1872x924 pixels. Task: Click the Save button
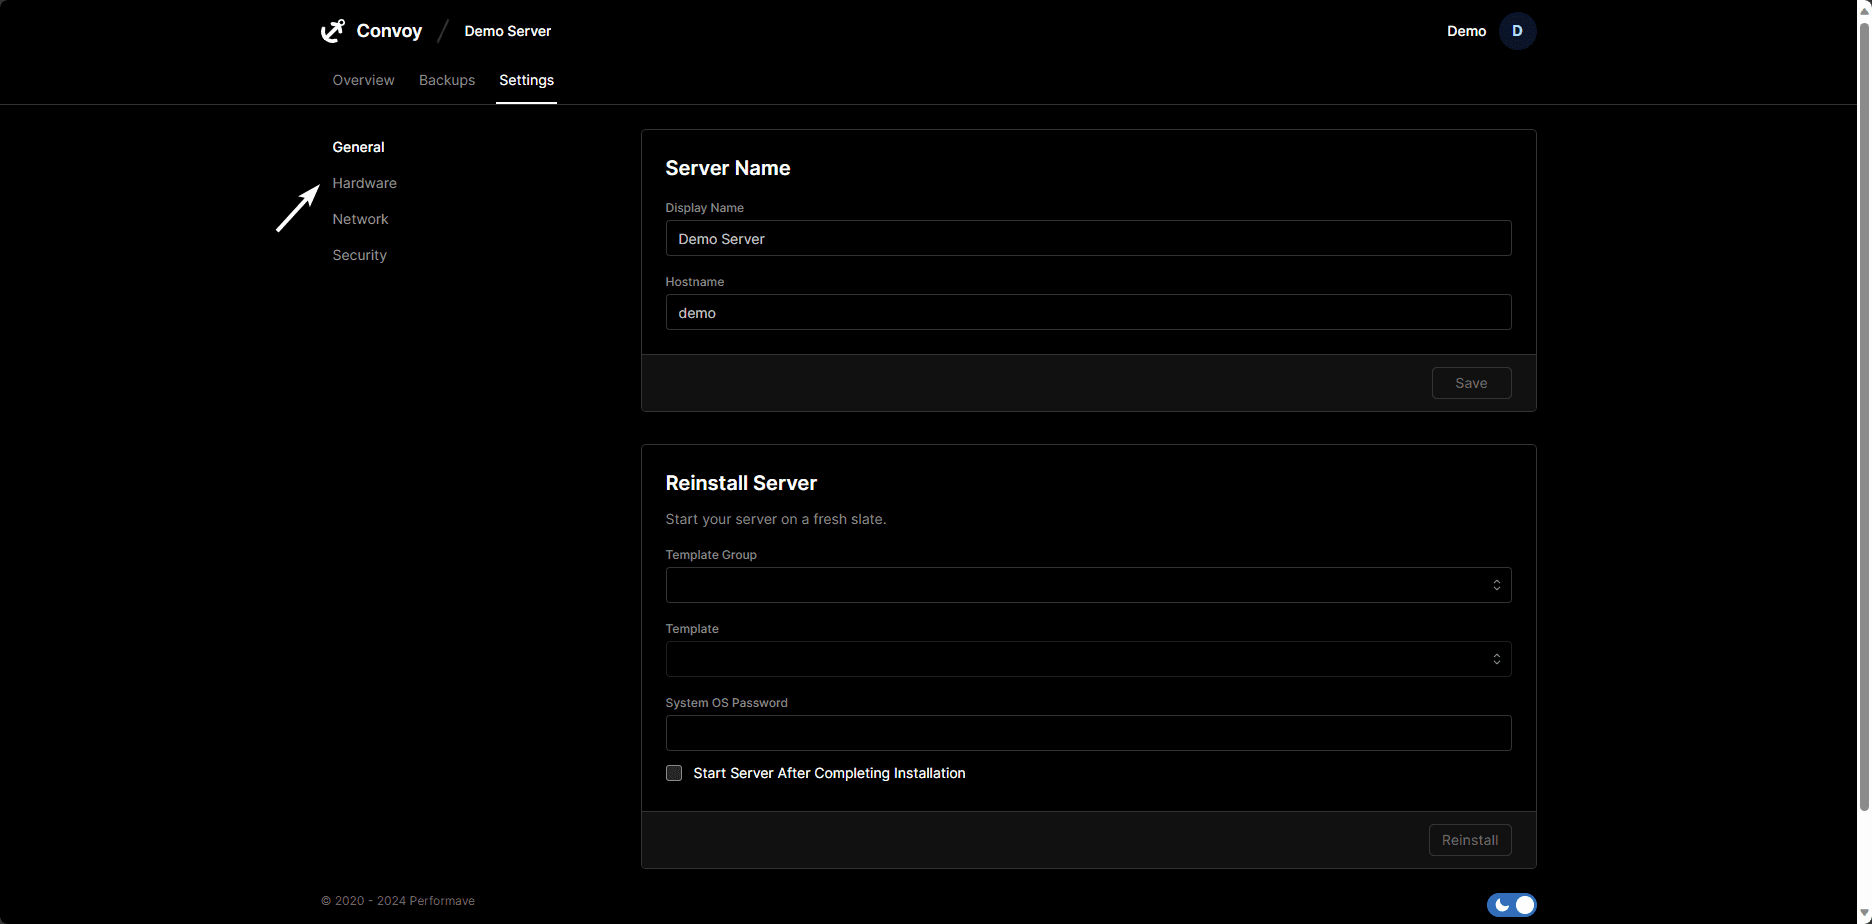coord(1471,383)
